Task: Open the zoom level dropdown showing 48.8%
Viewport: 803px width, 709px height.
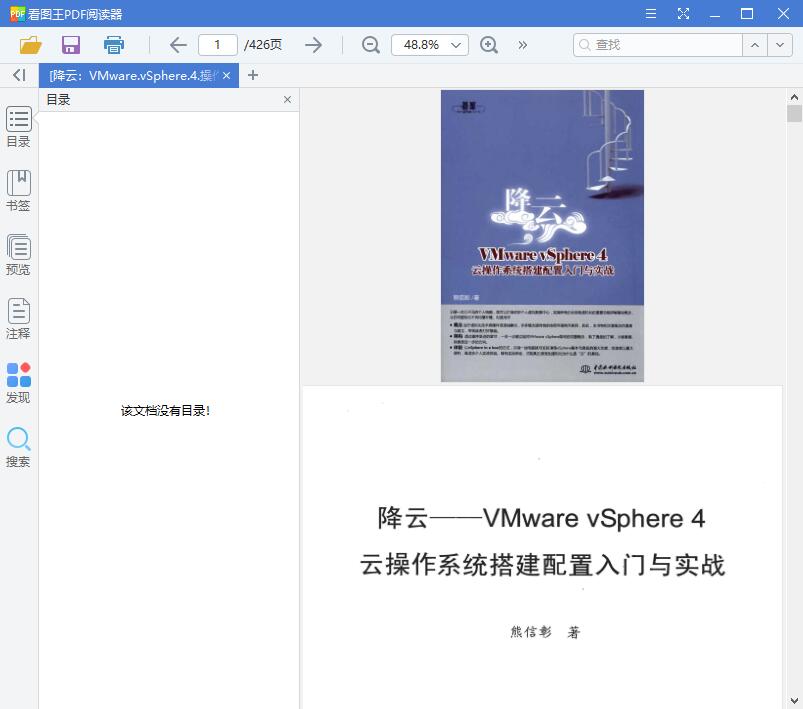Action: coord(430,45)
